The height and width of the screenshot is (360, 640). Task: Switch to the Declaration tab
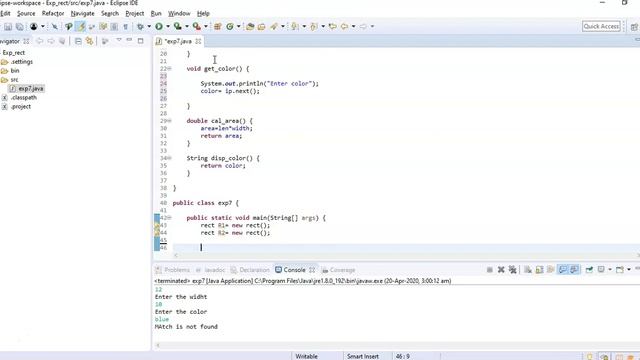point(250,270)
